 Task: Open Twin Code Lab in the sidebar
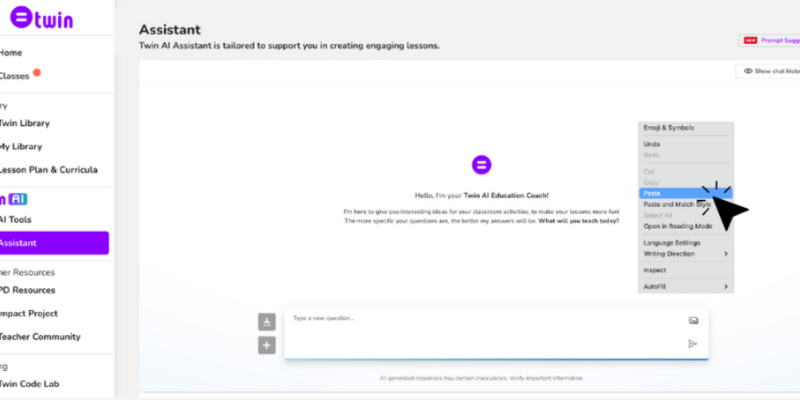click(30, 384)
